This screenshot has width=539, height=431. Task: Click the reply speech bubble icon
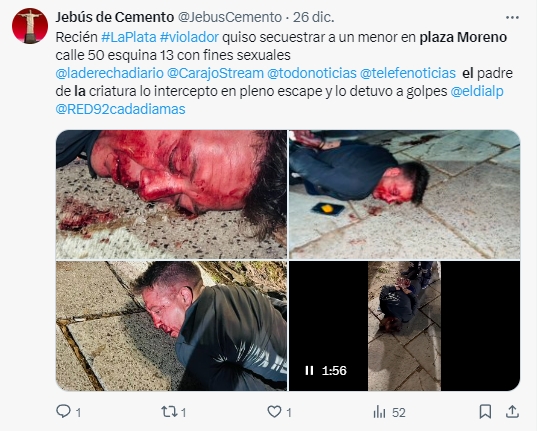click(x=64, y=411)
